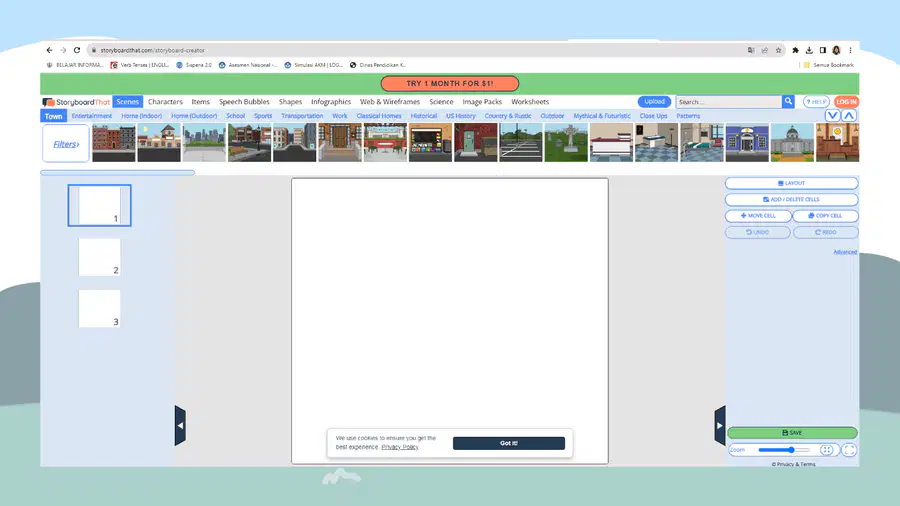Click the LAYOUT button
Image resolution: width=900 pixels, height=506 pixels.
coord(792,183)
